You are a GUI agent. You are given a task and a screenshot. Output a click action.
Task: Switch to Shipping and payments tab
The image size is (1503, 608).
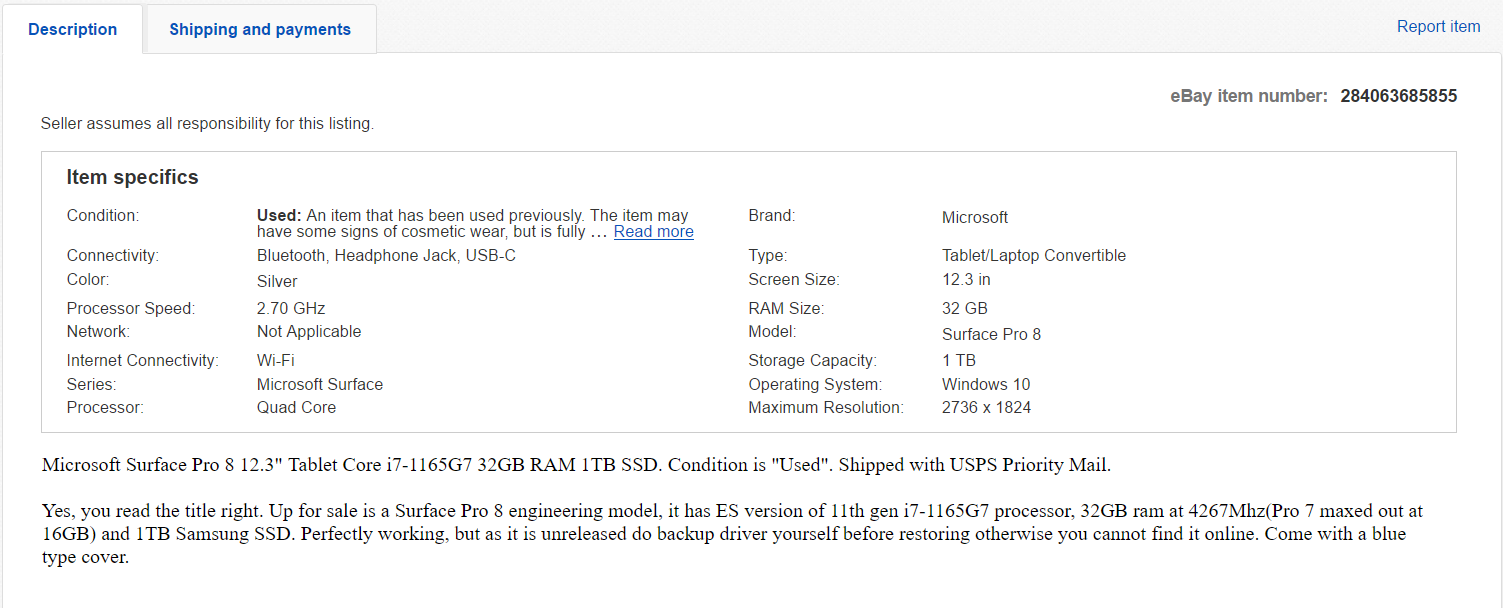tap(260, 29)
